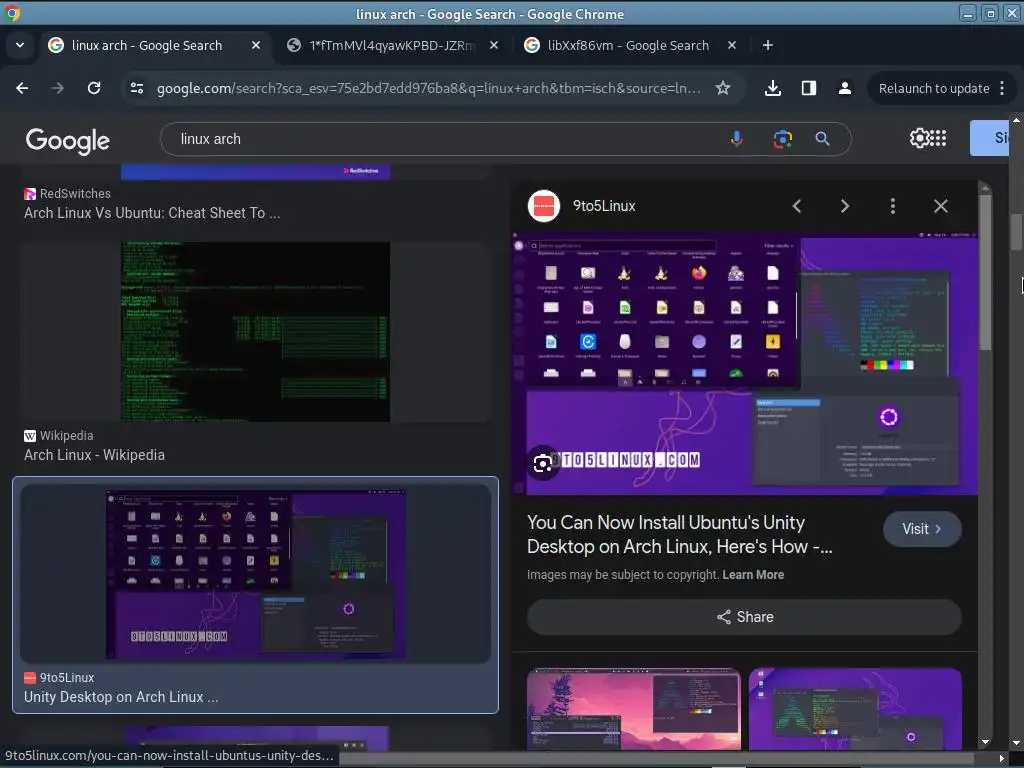
Task: Close the 'libXxf86vm - Google Search' tab
Action: click(732, 45)
